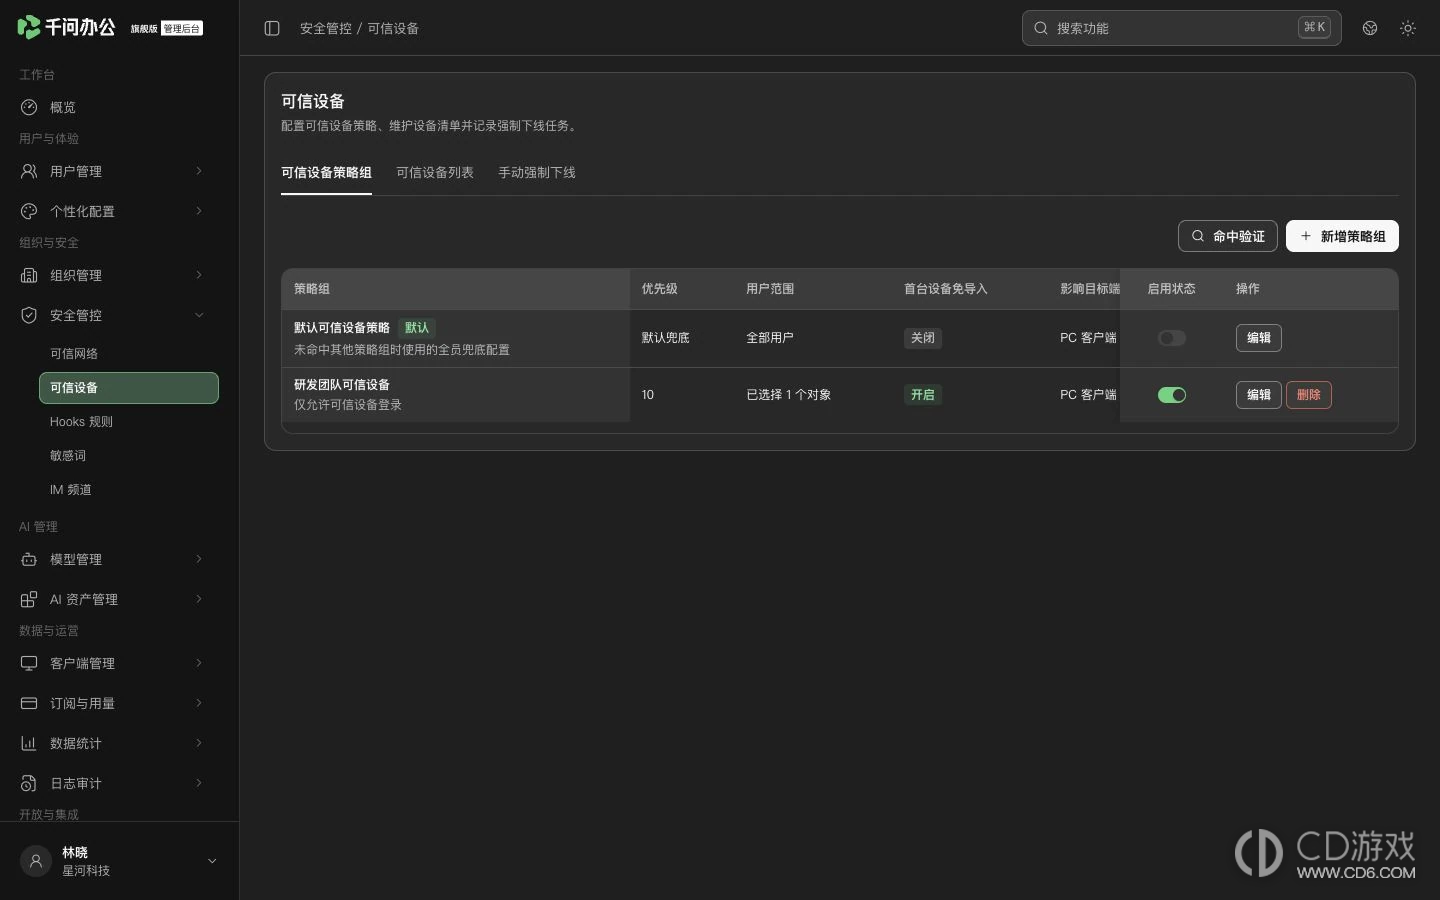Expand the 个性化配置 submenu chevron

click(199, 211)
